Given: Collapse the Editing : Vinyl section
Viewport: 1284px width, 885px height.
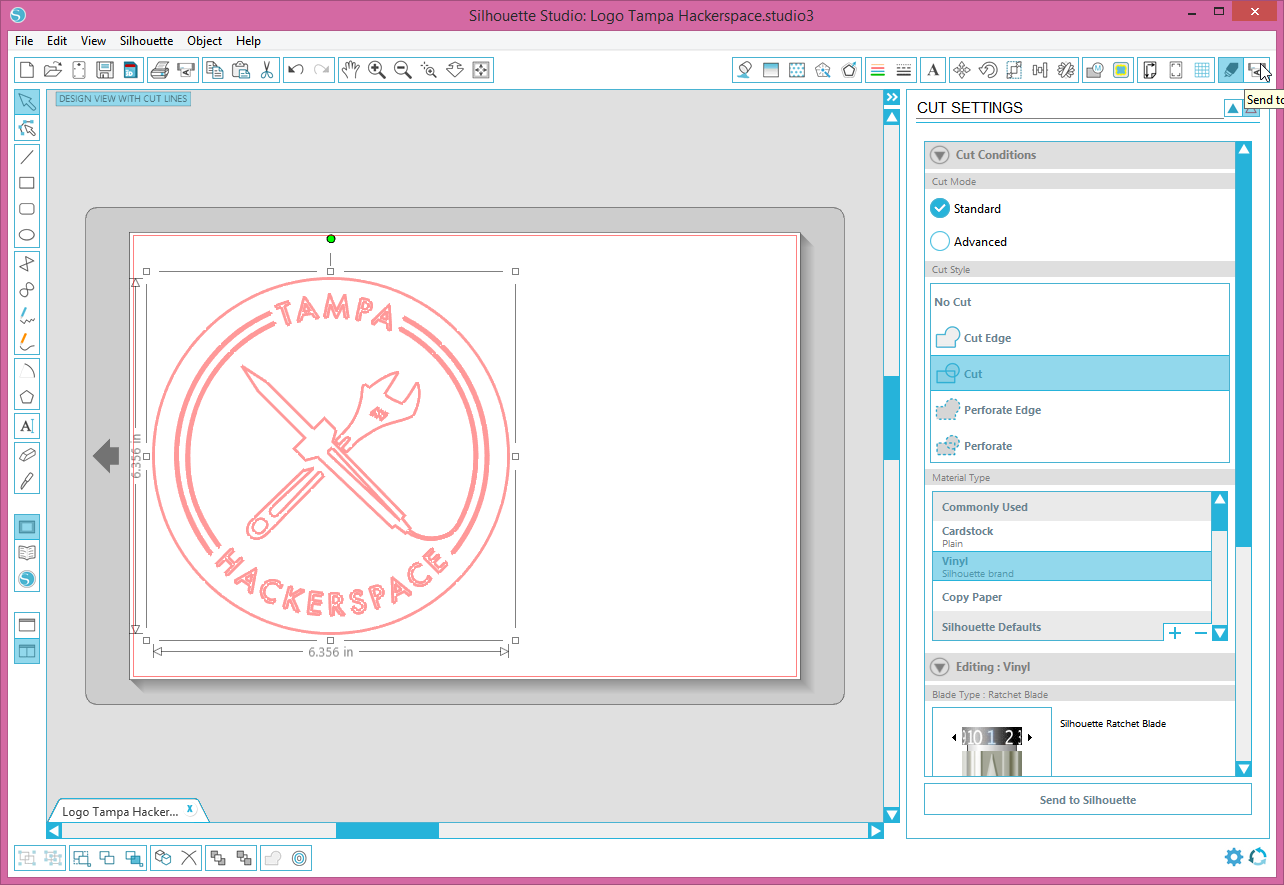Looking at the screenshot, I should point(939,667).
